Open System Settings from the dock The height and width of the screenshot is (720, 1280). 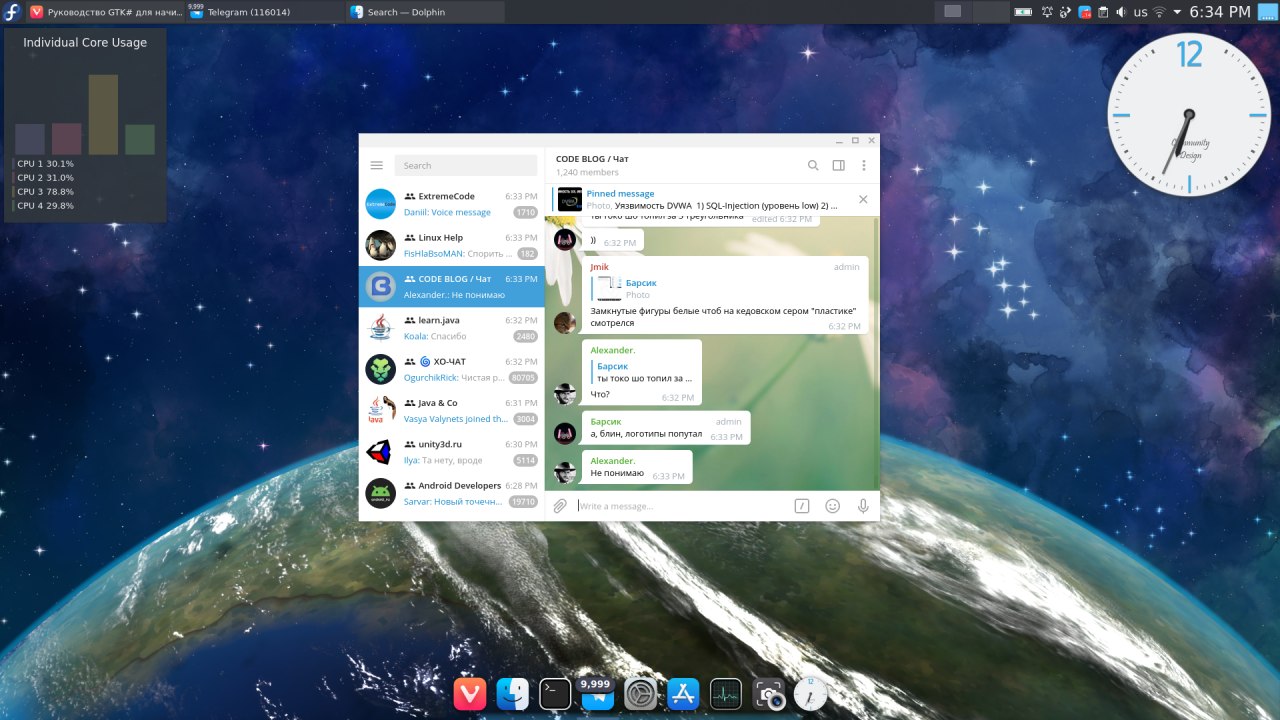640,694
